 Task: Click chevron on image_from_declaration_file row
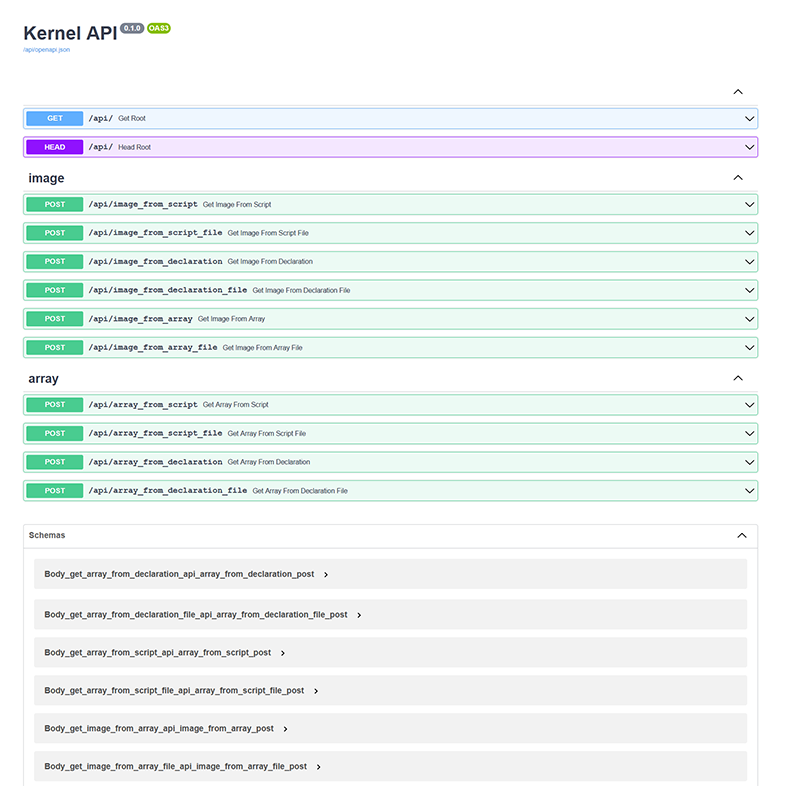pos(749,290)
